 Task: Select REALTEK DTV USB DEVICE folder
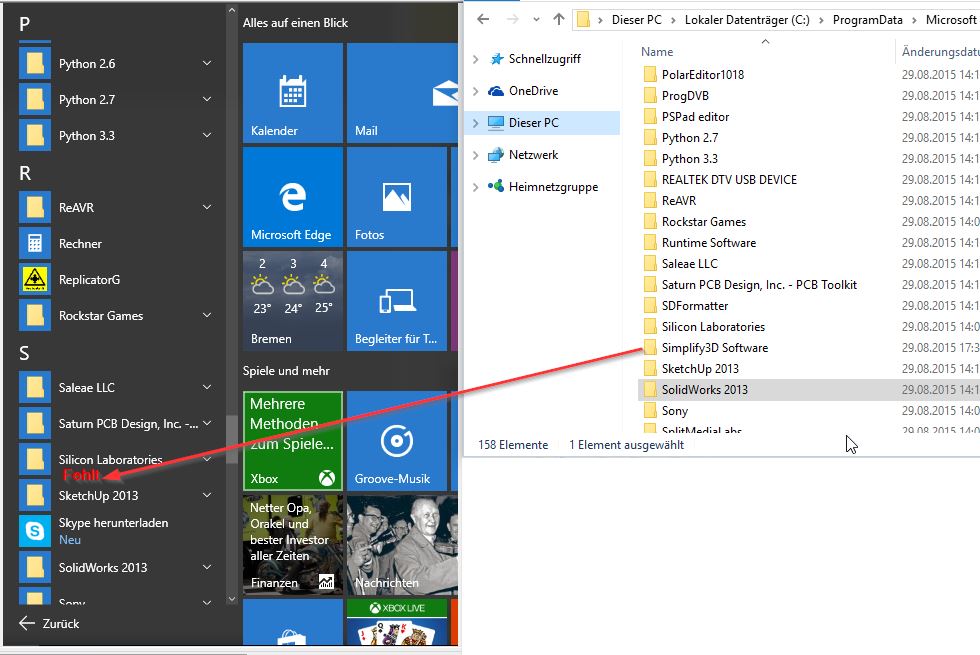click(x=729, y=180)
